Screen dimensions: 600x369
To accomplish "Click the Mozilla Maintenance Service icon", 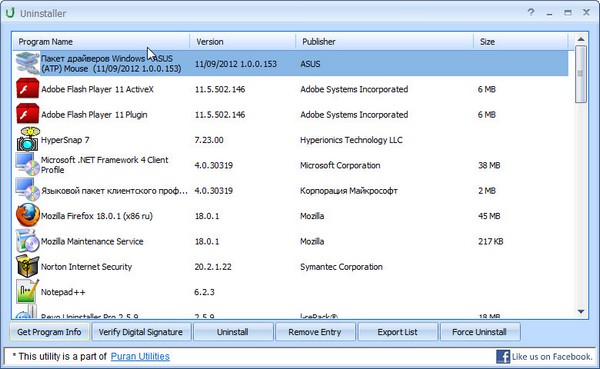I will pos(27,240).
